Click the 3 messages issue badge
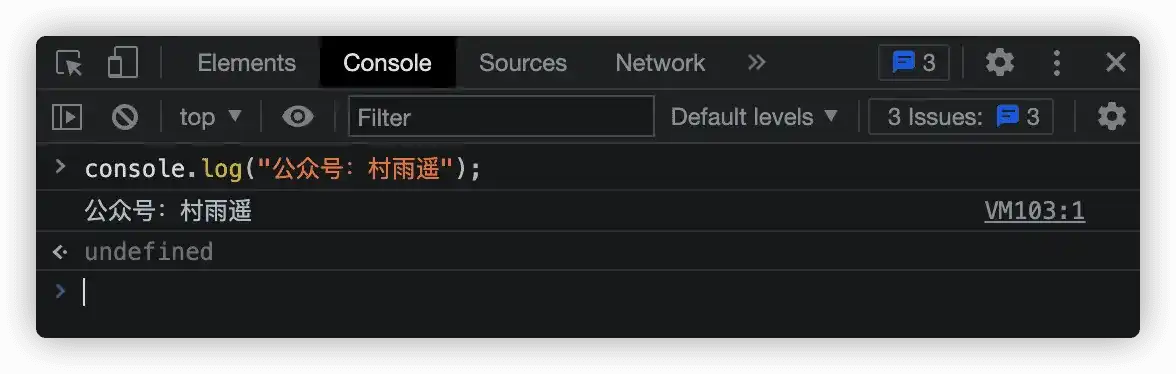This screenshot has height=374, width=1176. pyautogui.click(x=914, y=62)
